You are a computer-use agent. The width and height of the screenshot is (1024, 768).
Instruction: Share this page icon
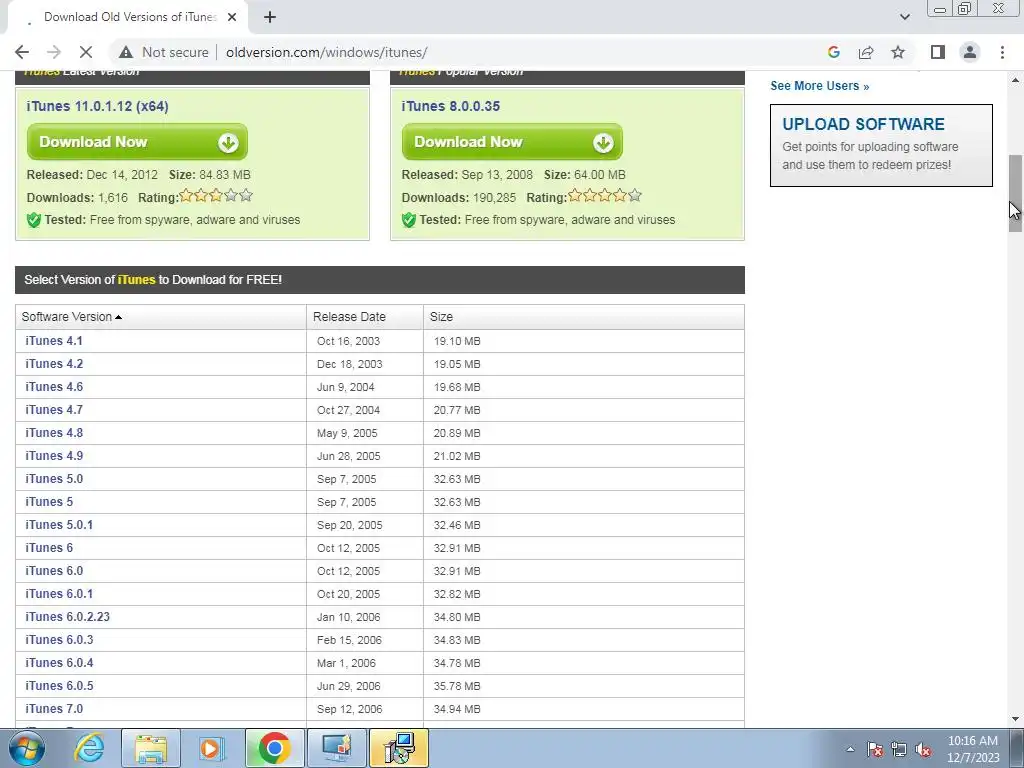(x=866, y=52)
